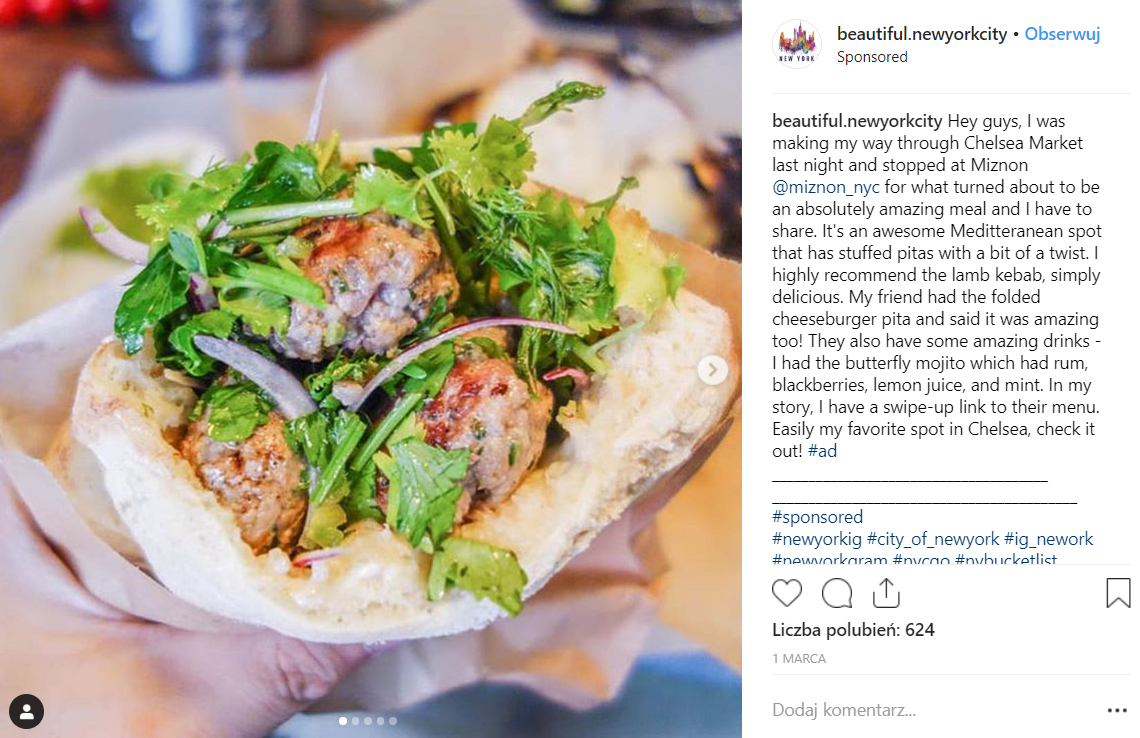Open the #sponsored hashtag

pyautogui.click(x=817, y=517)
